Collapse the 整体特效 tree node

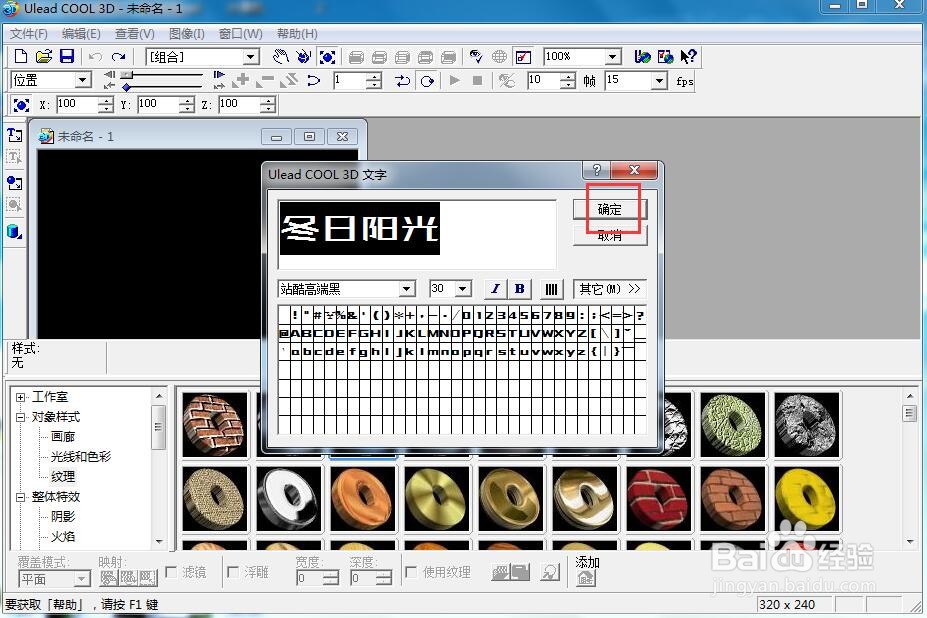pos(21,497)
